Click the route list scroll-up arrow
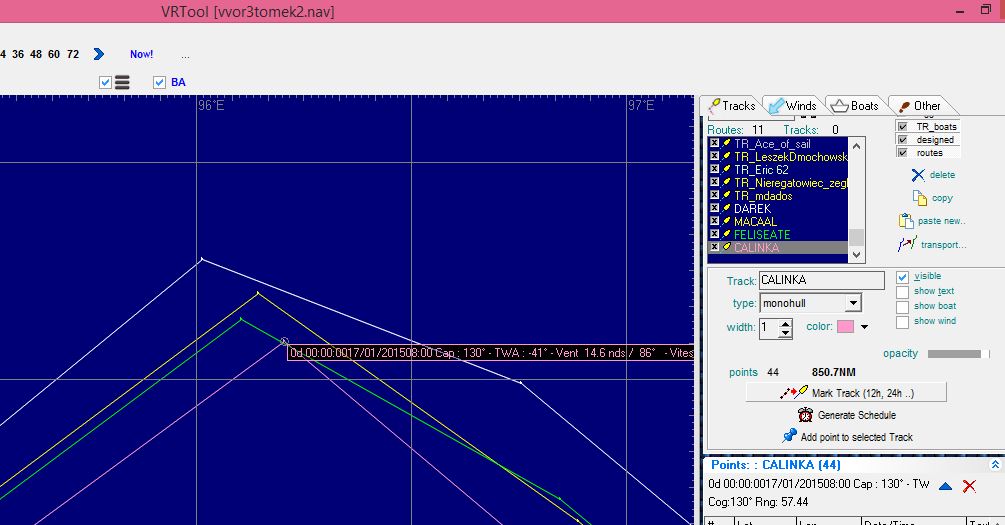The image size is (1005, 525). click(x=856, y=146)
